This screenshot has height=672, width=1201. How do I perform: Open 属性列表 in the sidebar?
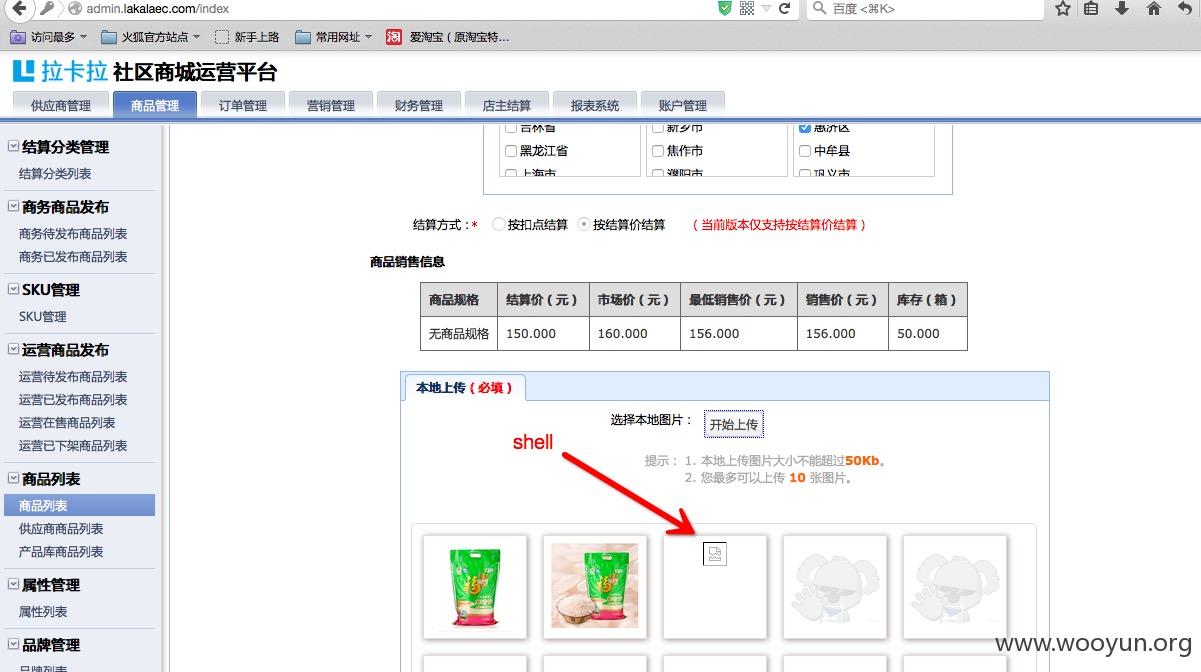click(x=43, y=612)
